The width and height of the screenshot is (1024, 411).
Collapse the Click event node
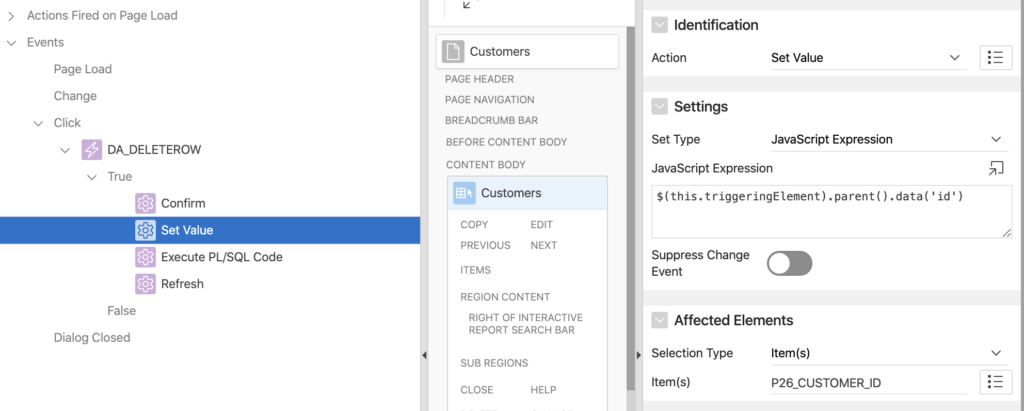click(x=38, y=123)
